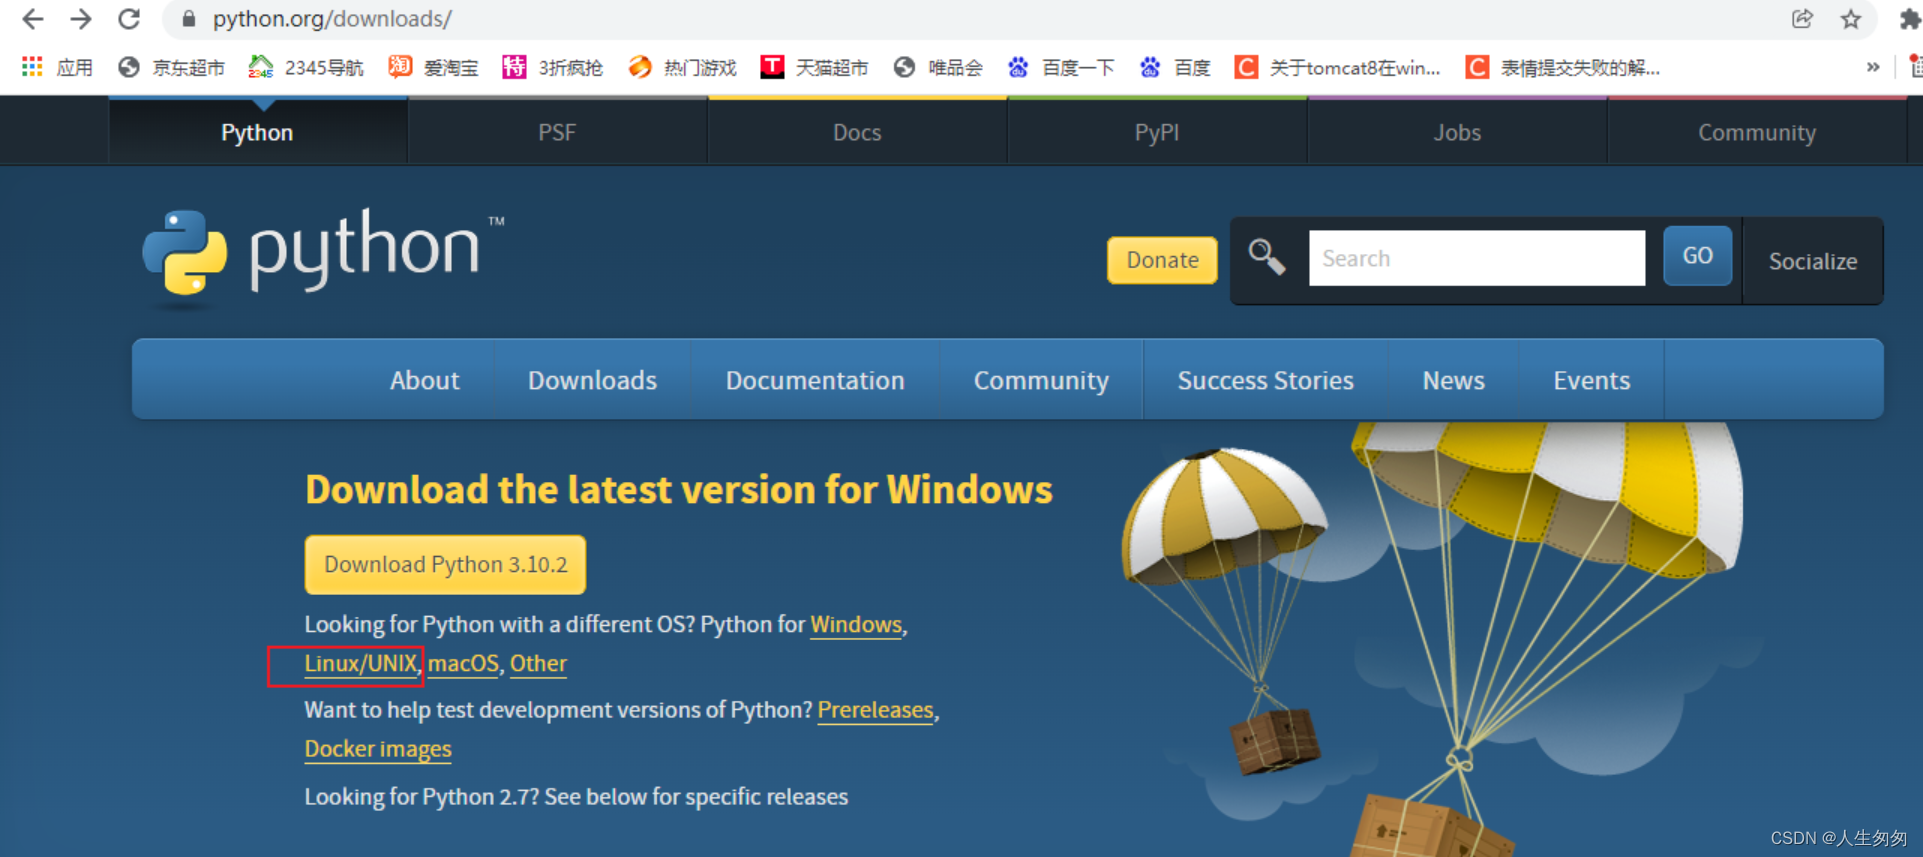Follow the Windows download link
The height and width of the screenshot is (857, 1923).
(x=856, y=625)
